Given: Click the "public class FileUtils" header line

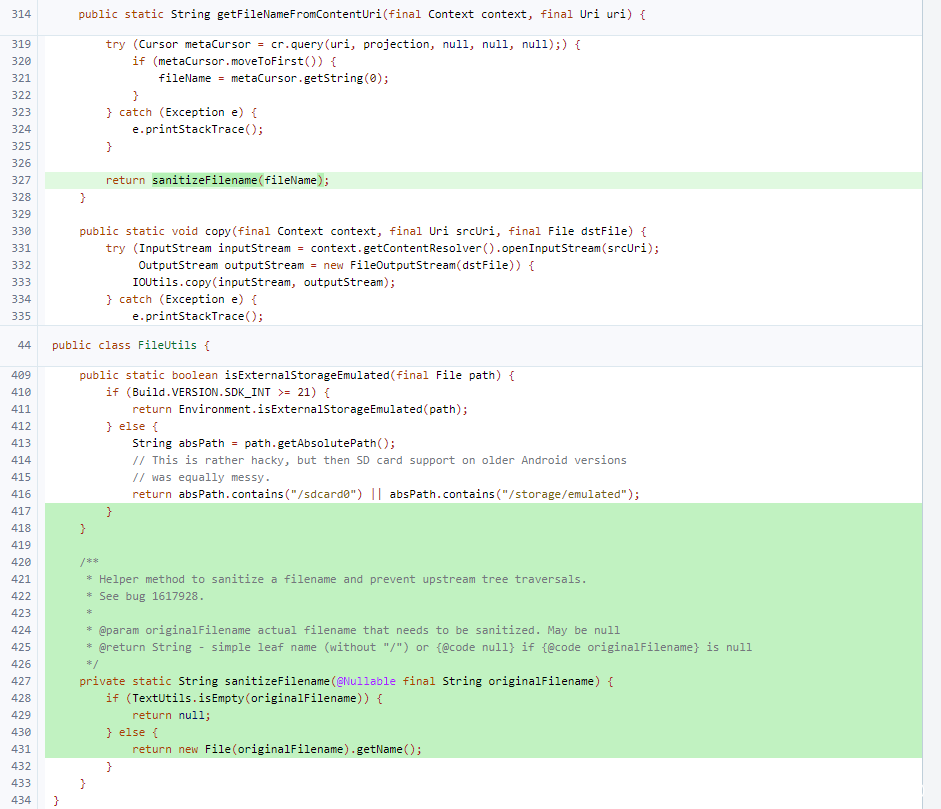Looking at the screenshot, I should [130, 345].
